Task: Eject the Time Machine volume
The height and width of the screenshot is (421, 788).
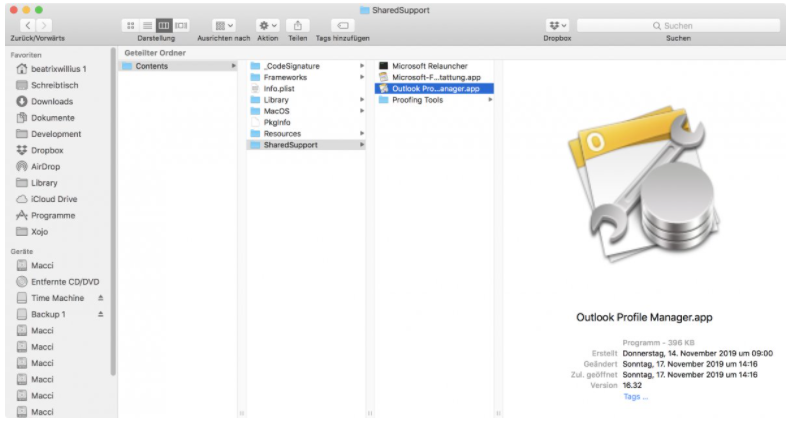Action: click(100, 298)
